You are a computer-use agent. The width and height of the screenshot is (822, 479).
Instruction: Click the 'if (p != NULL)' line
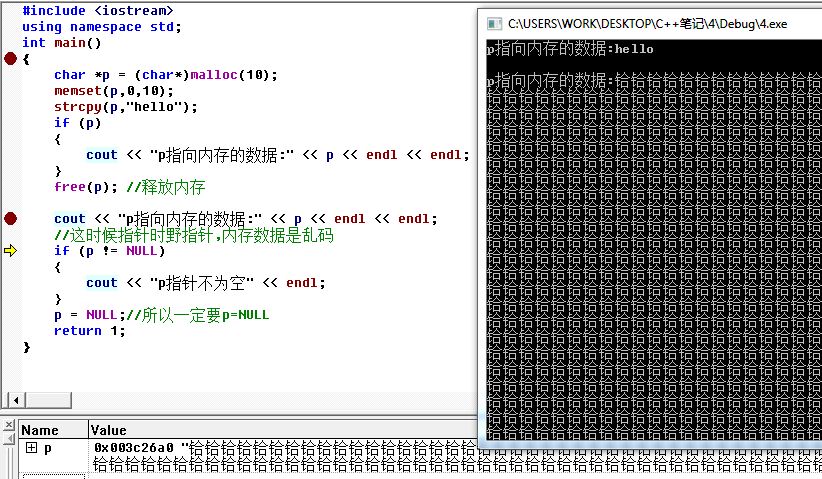[110, 251]
